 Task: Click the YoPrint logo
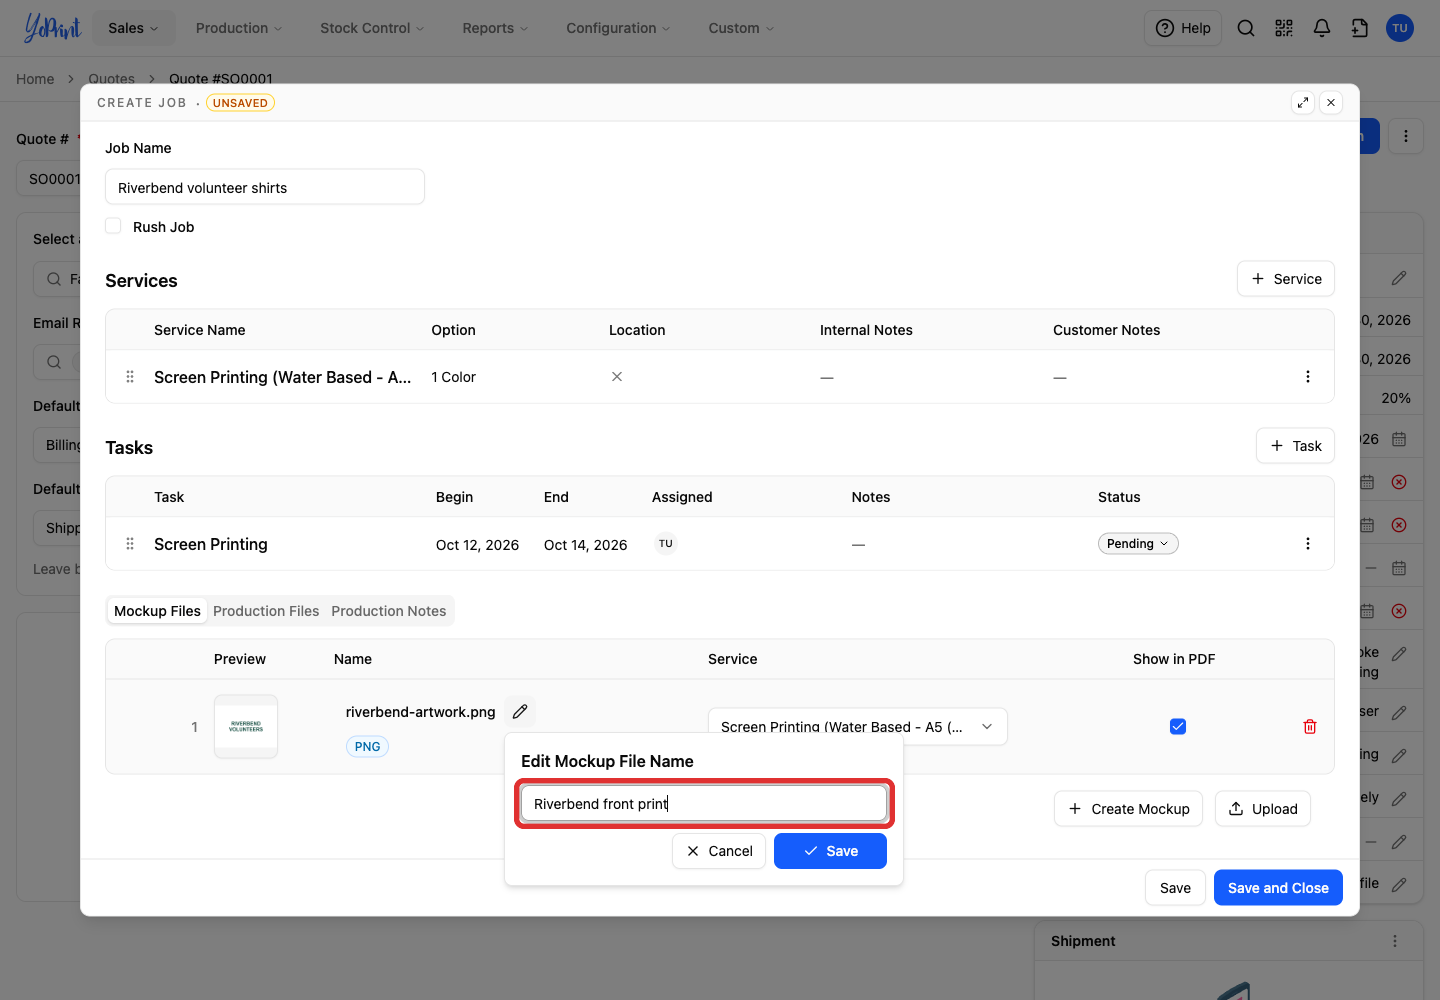[52, 28]
